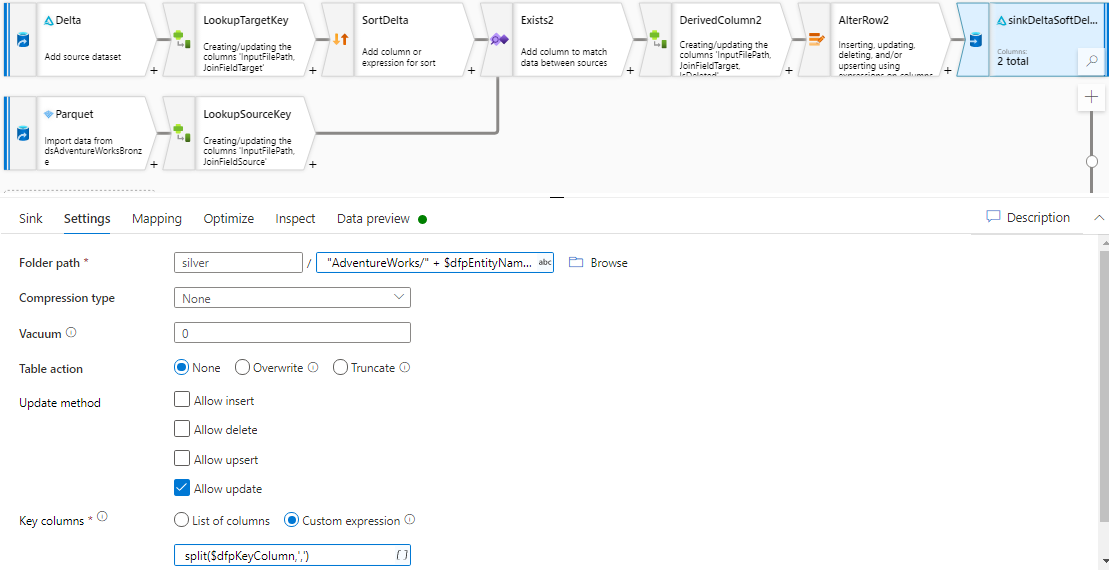Collapse the settings panel chevron
This screenshot has width=1109, height=575.
[1098, 218]
